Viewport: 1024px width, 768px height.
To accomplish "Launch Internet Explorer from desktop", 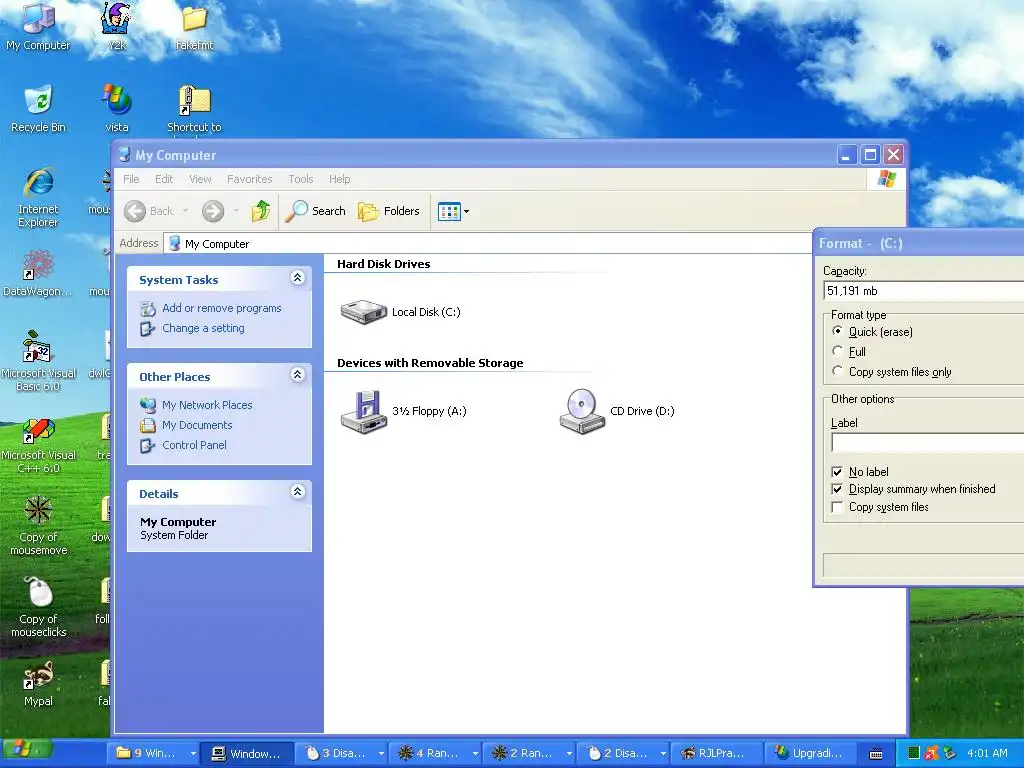I will (x=39, y=197).
